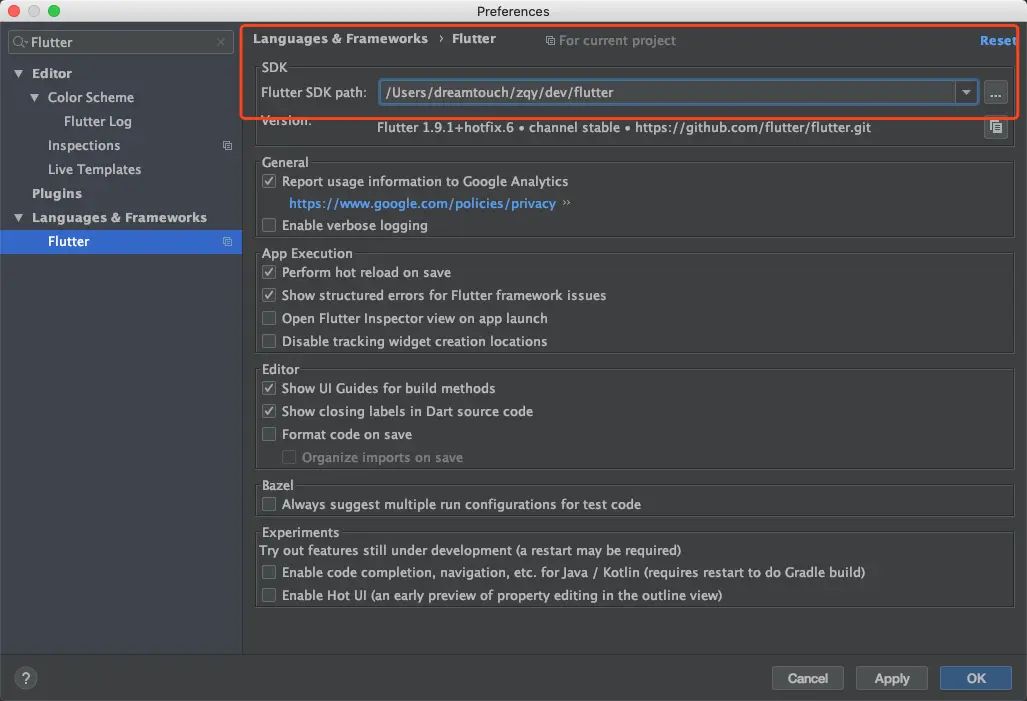Click the project-level icon beside Flutter
This screenshot has width=1027, height=701.
tap(227, 242)
